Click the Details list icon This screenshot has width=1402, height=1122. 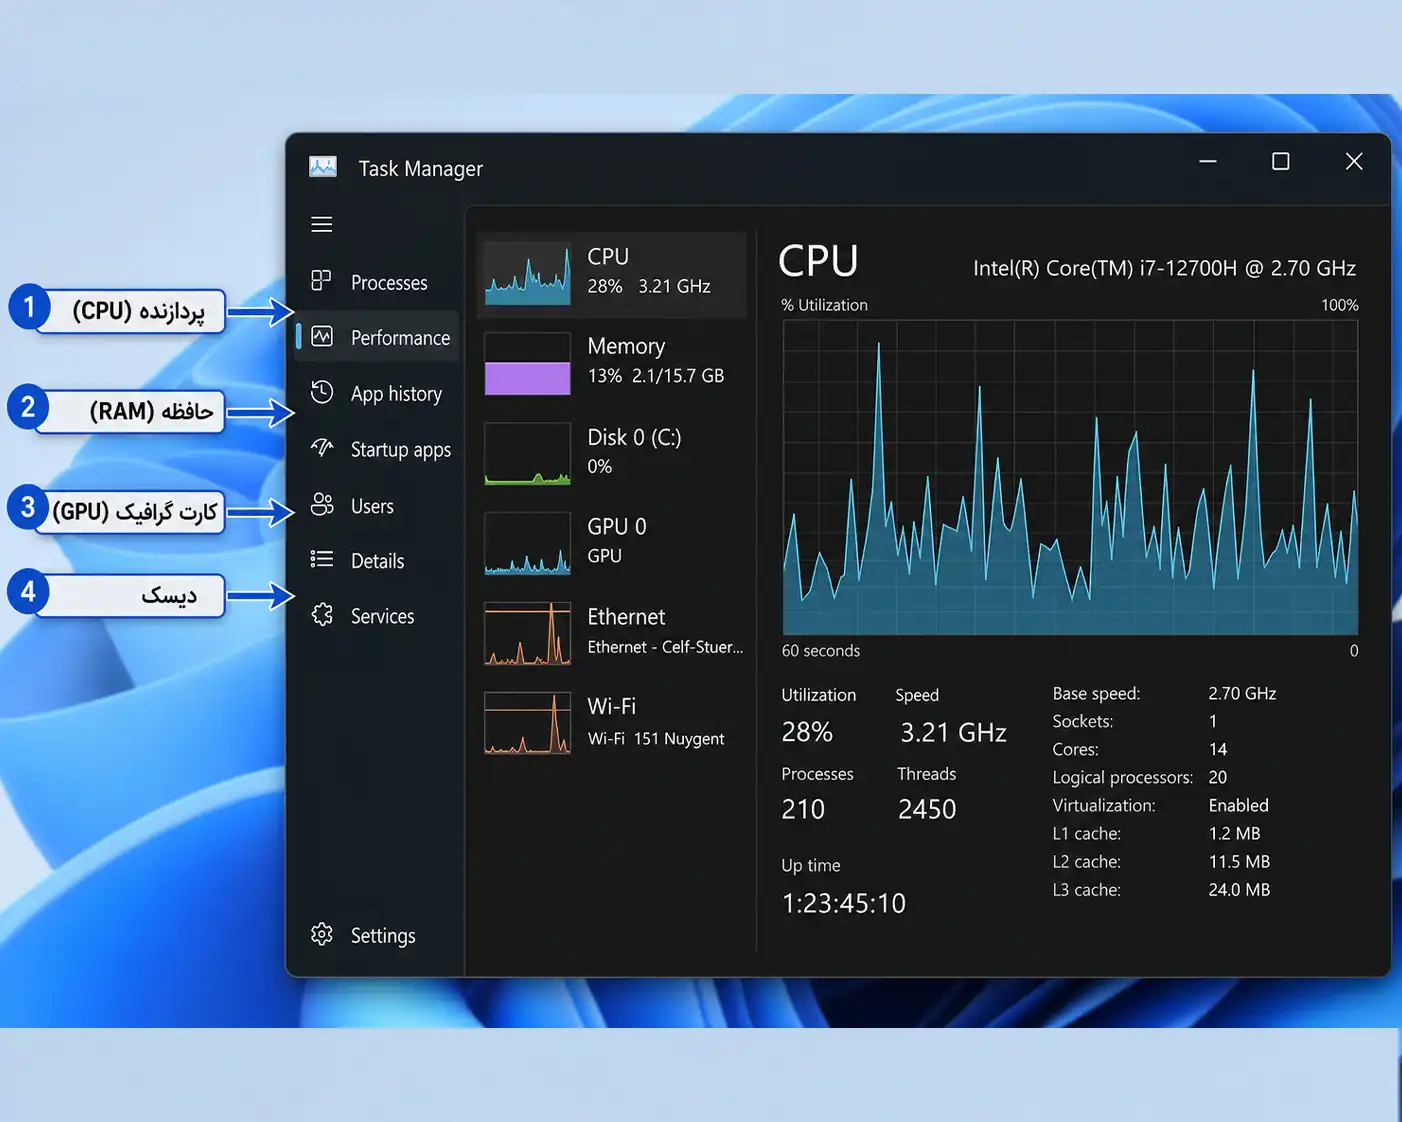(322, 559)
